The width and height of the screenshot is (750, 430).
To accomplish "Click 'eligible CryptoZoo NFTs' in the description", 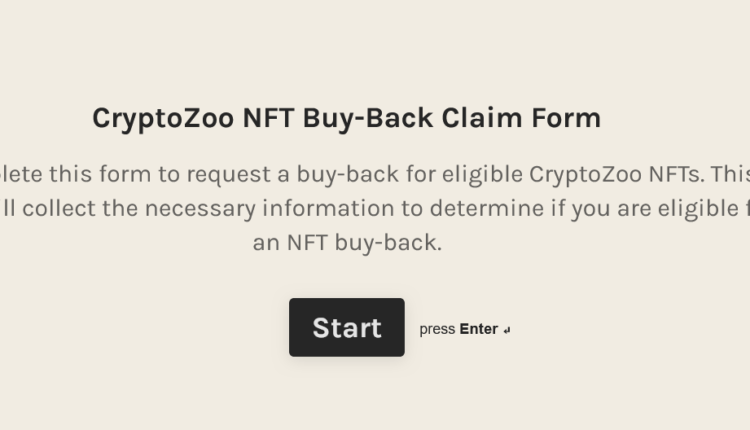I will click(x=553, y=174).
